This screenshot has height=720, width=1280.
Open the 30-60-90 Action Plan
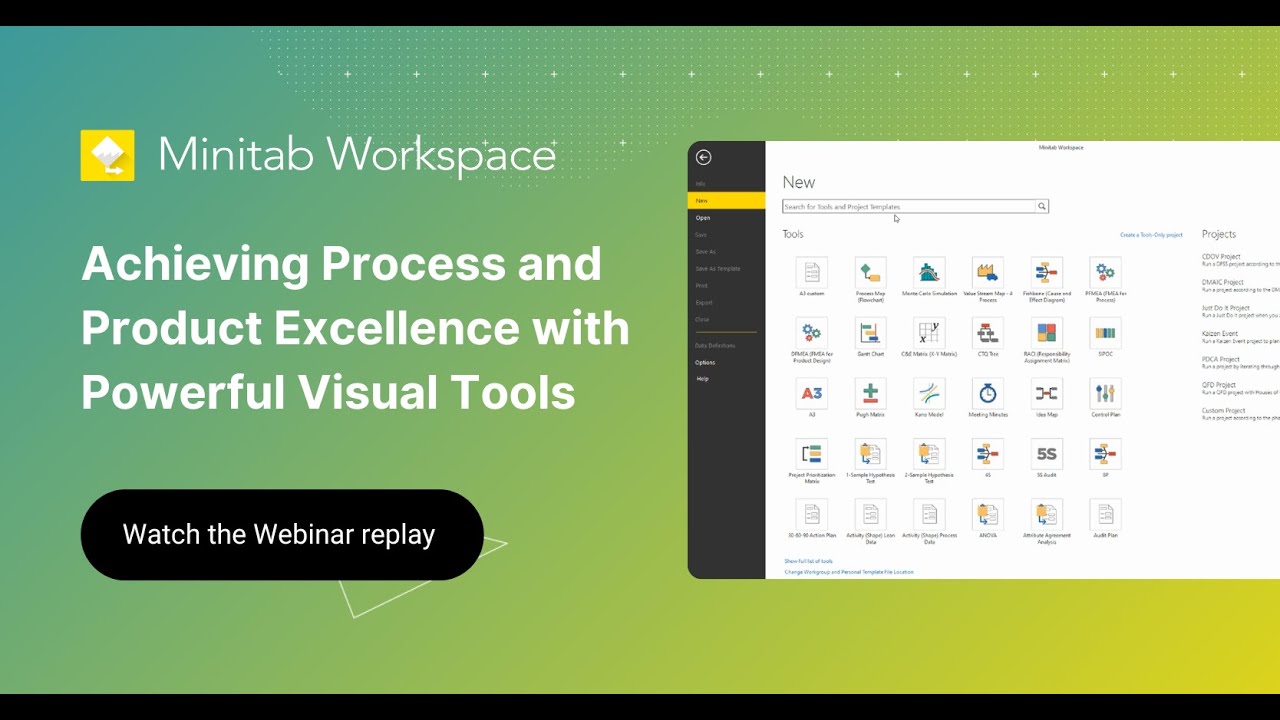pyautogui.click(x=811, y=514)
